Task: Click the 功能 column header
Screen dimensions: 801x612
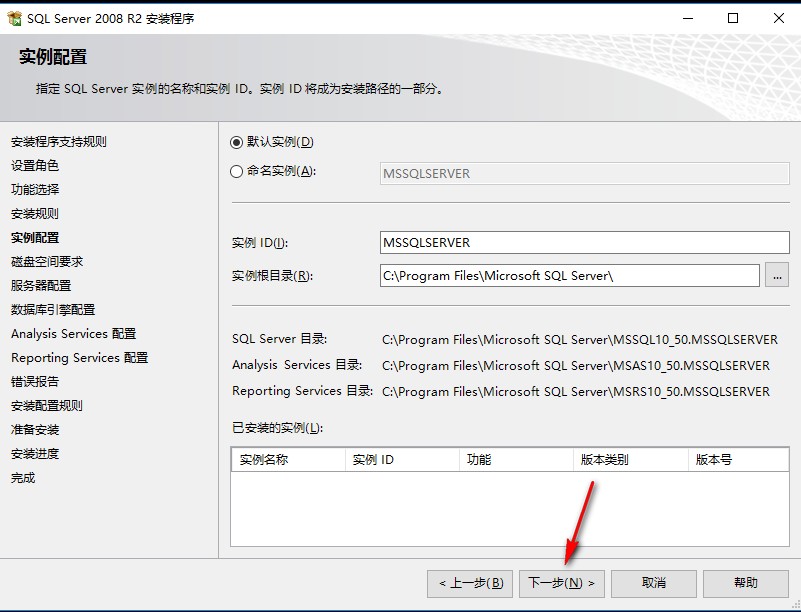Action: pyautogui.click(x=517, y=460)
